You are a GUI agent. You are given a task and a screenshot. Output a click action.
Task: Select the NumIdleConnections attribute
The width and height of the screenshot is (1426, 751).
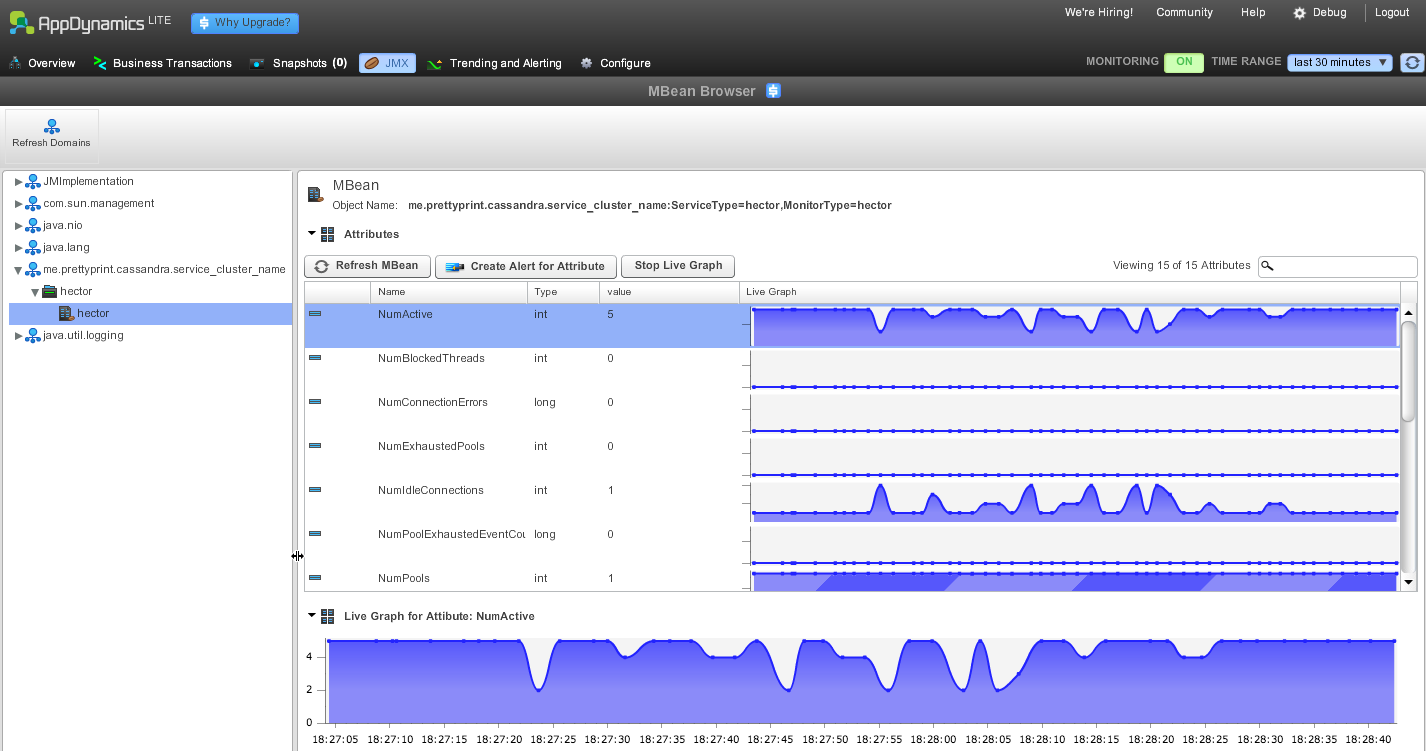(x=852, y=502)
